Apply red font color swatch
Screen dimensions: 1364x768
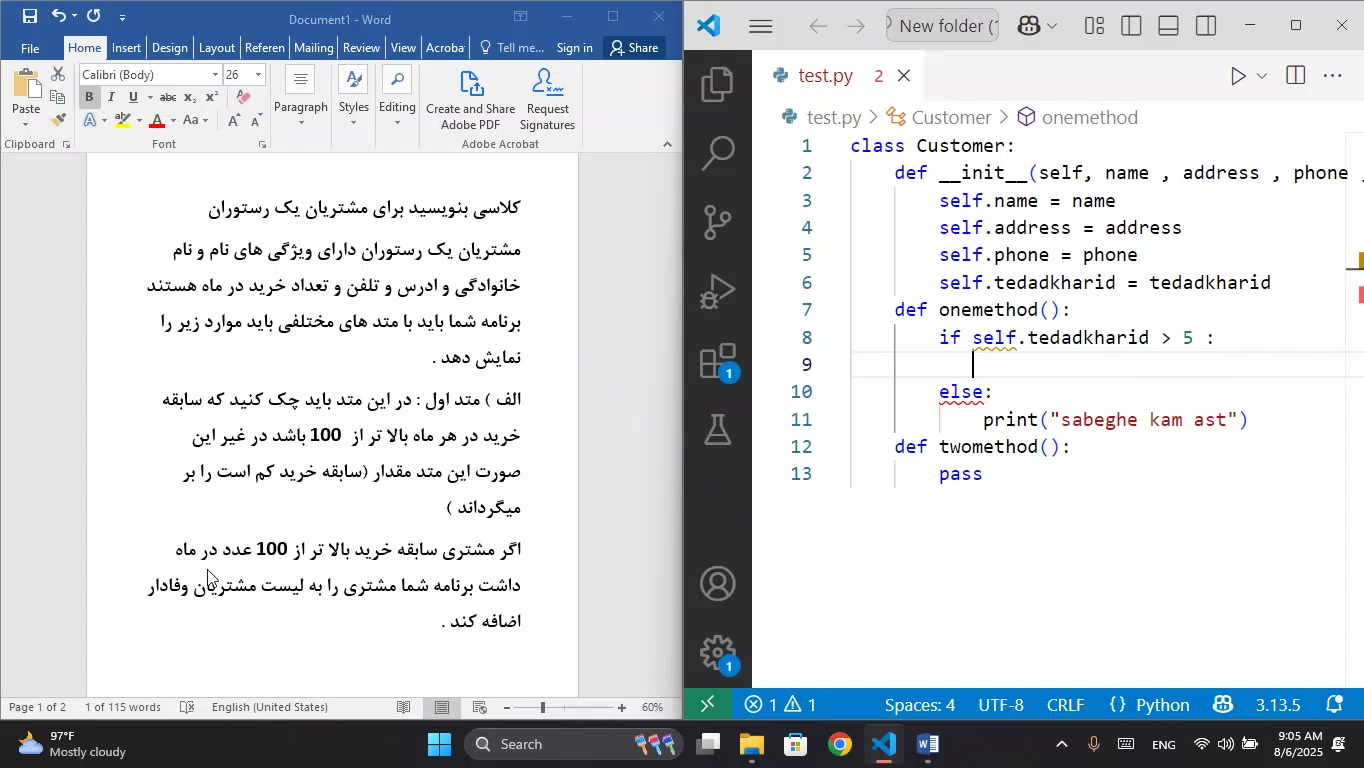tap(157, 121)
